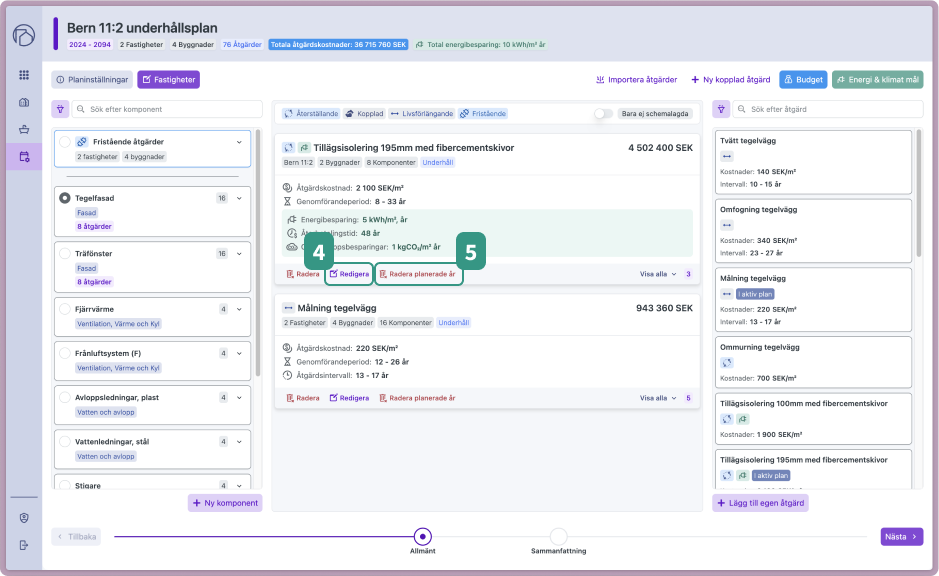The height and width of the screenshot is (576, 939).
Task: Select the Stigare radio button
Action: coord(65,486)
